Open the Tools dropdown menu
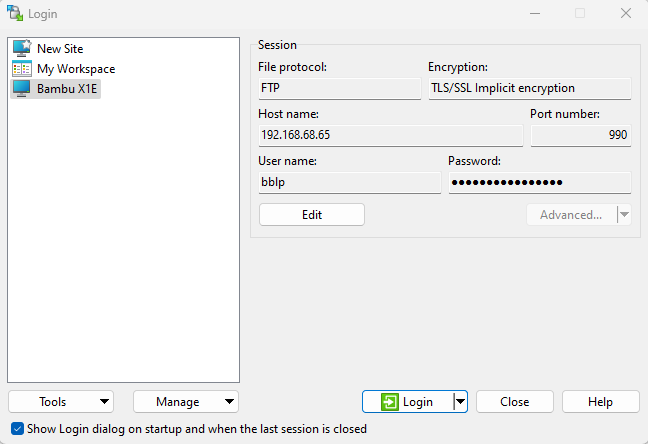 pyautogui.click(x=61, y=402)
